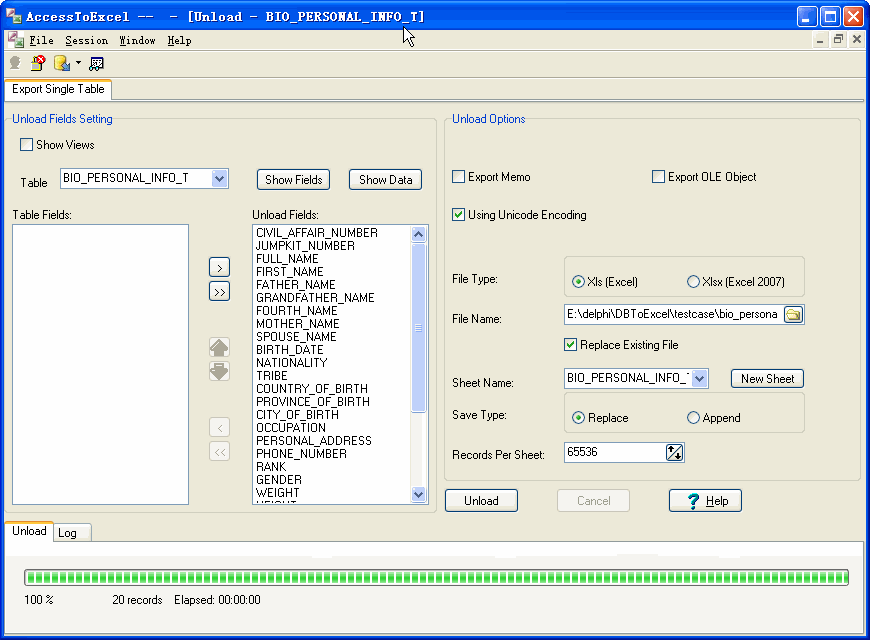Select JUMPKIT_NUMBER in Unload Fields
Screen dimensions: 870x640
pyautogui.click(x=305, y=246)
